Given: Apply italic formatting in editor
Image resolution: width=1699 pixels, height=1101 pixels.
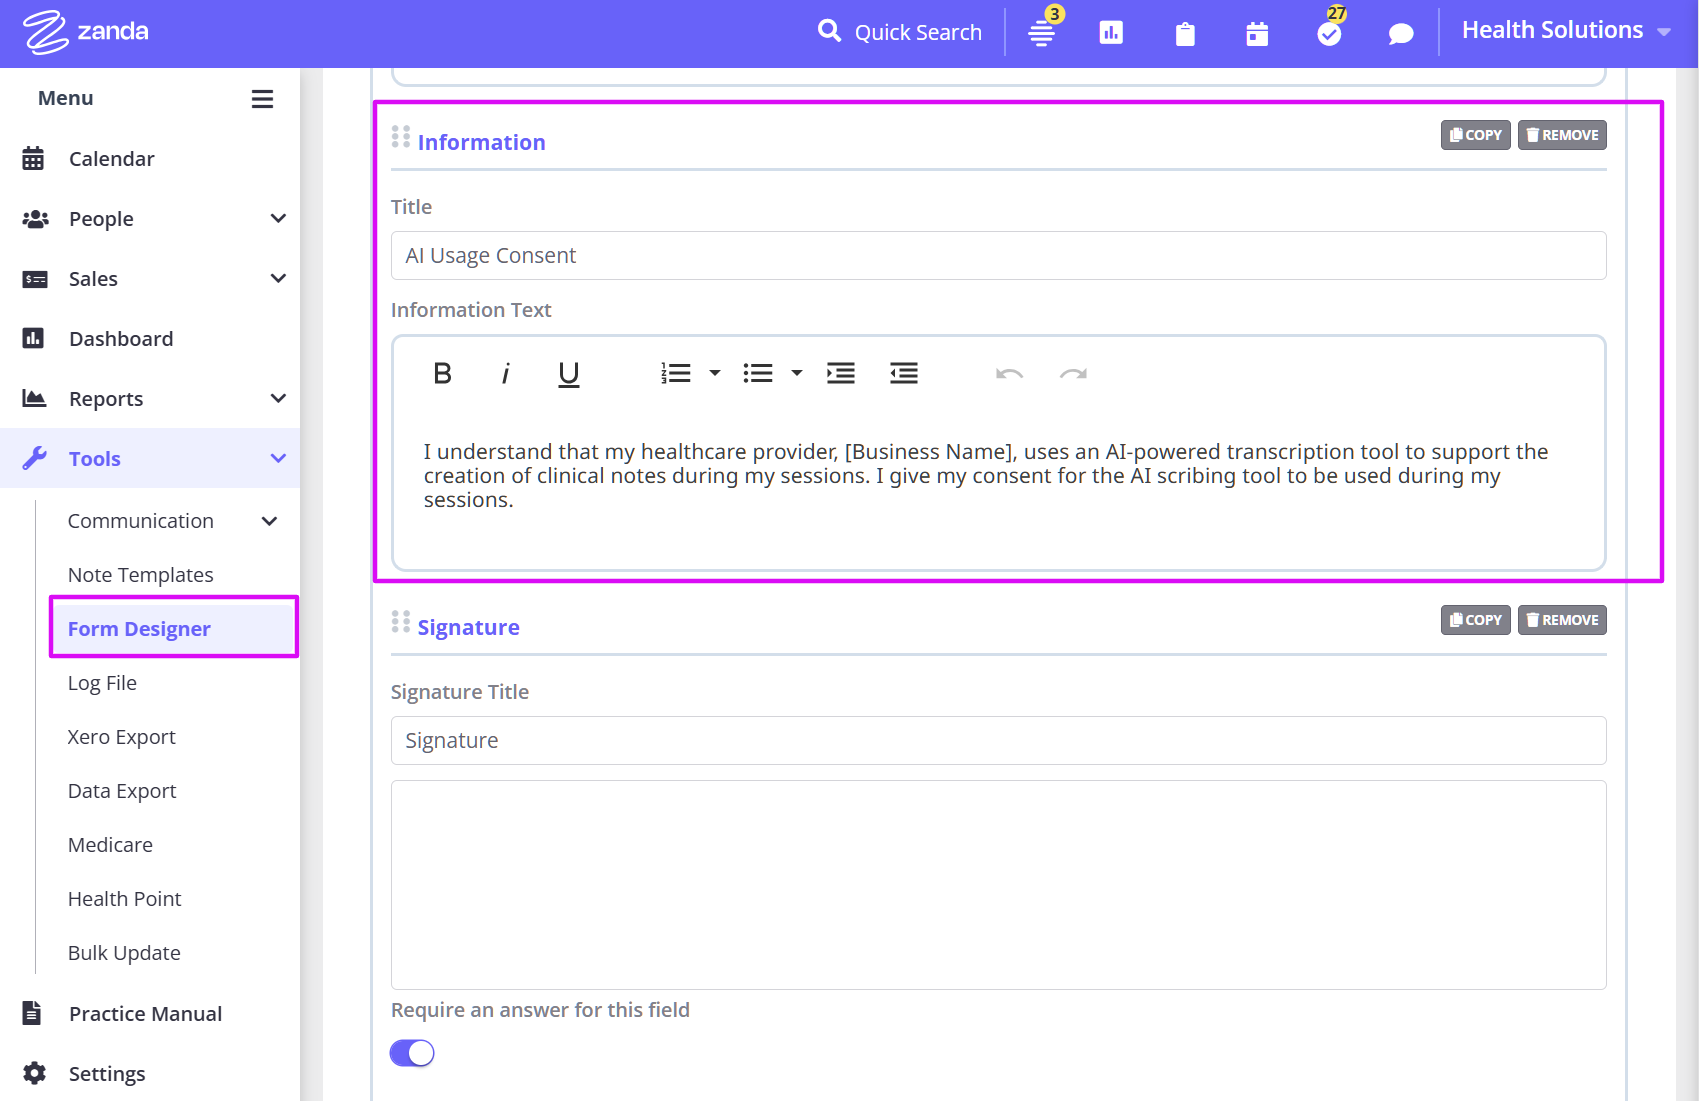Looking at the screenshot, I should pyautogui.click(x=506, y=374).
